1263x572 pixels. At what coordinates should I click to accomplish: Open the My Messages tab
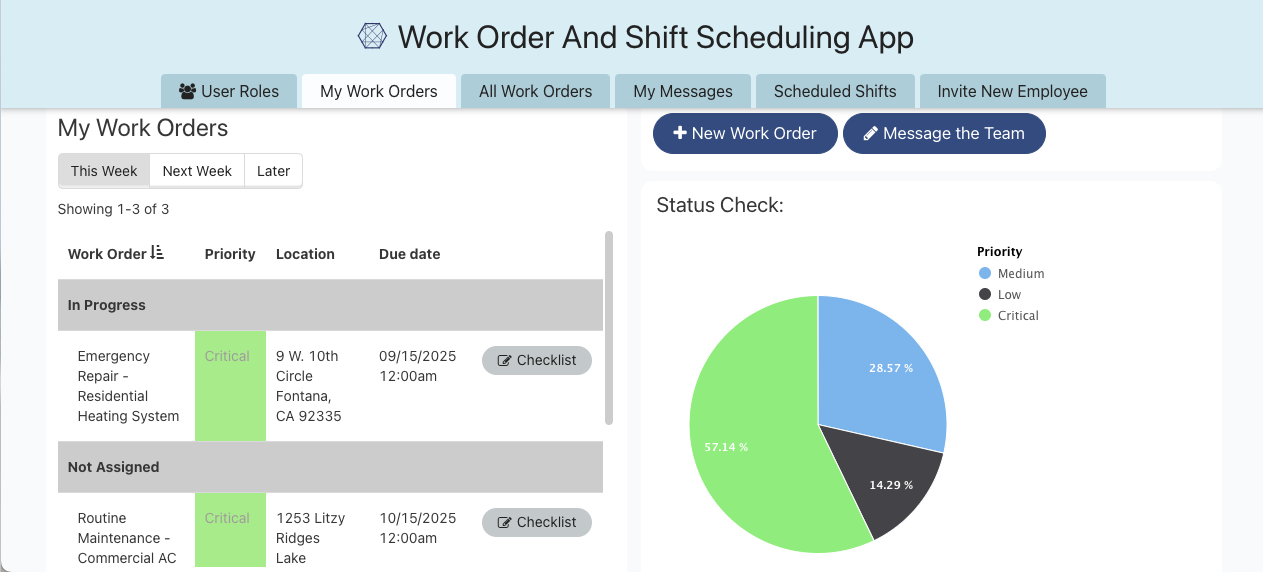tap(683, 91)
